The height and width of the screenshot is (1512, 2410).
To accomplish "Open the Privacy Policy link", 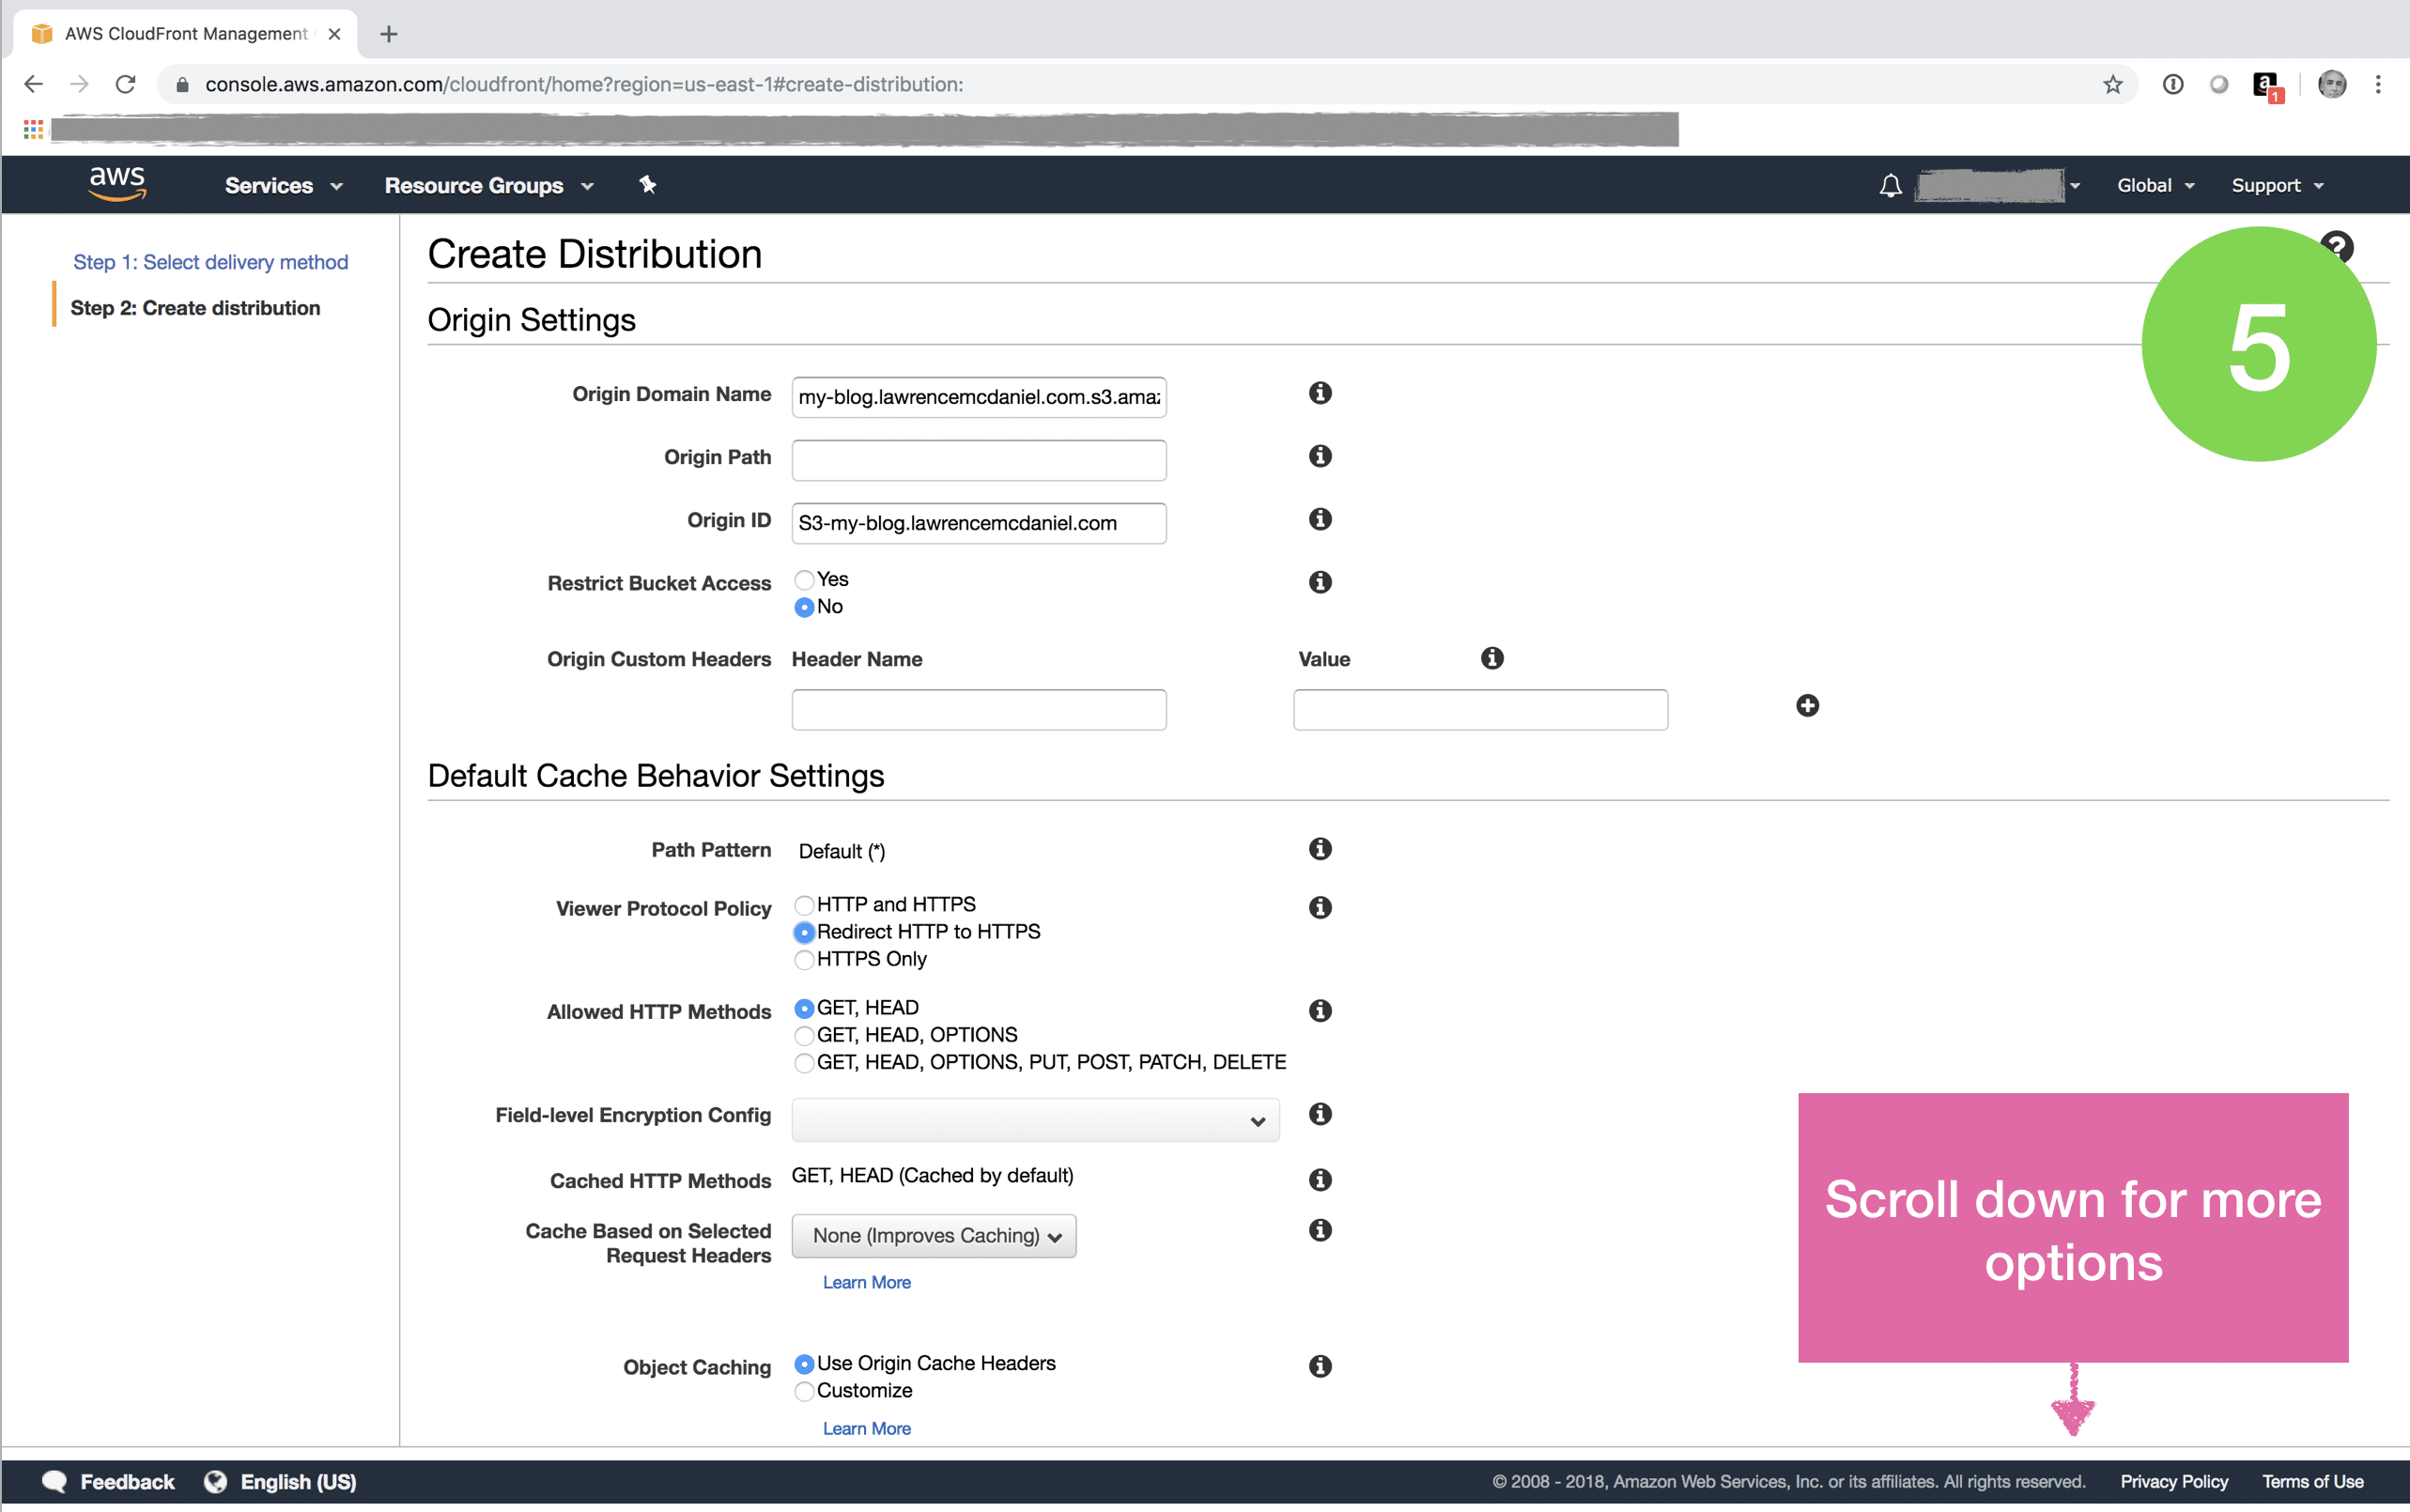I will (x=2174, y=1482).
